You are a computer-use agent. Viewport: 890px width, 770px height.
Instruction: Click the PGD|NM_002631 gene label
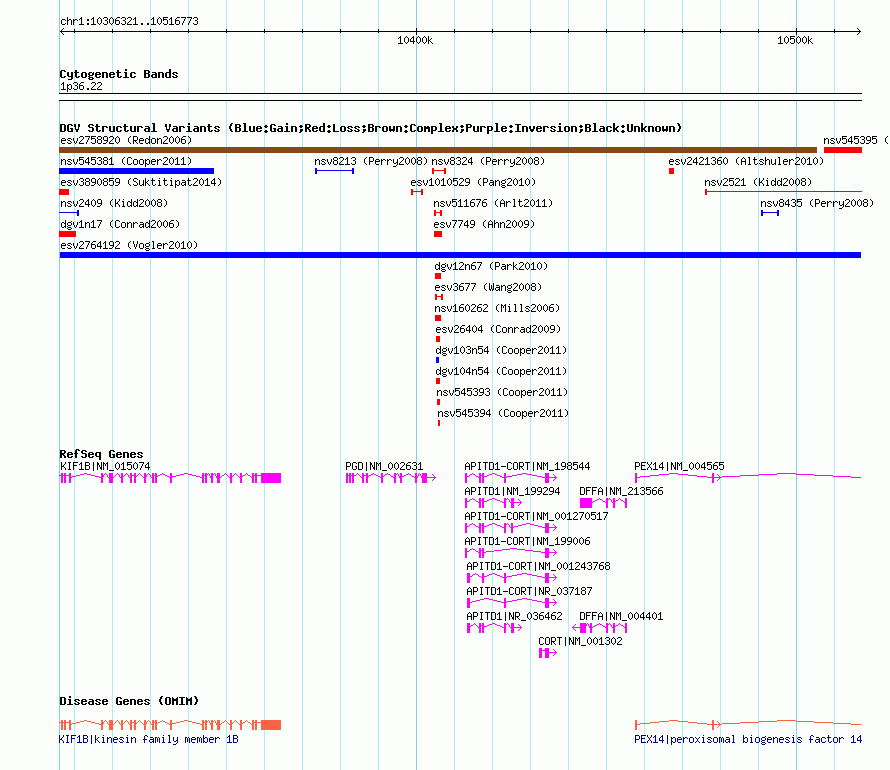tap(384, 466)
